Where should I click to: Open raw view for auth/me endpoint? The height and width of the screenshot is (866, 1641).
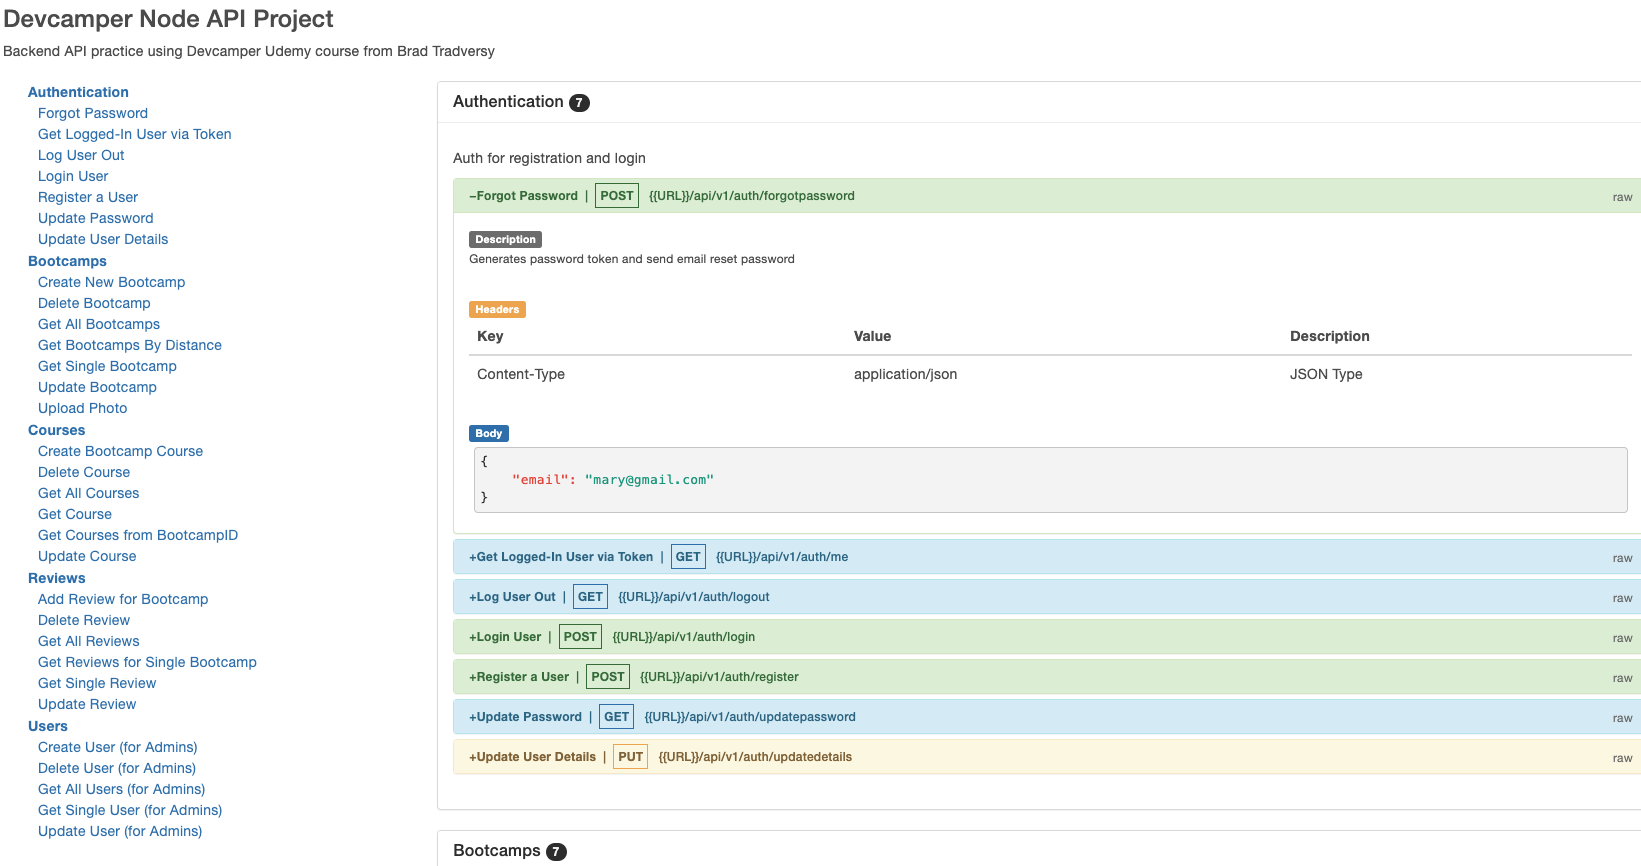[x=1622, y=558]
